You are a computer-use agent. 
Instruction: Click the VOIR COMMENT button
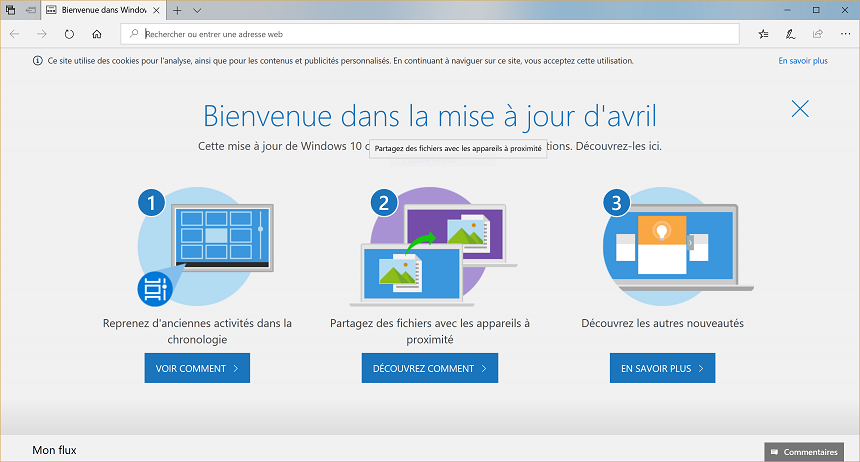pyautogui.click(x=197, y=368)
